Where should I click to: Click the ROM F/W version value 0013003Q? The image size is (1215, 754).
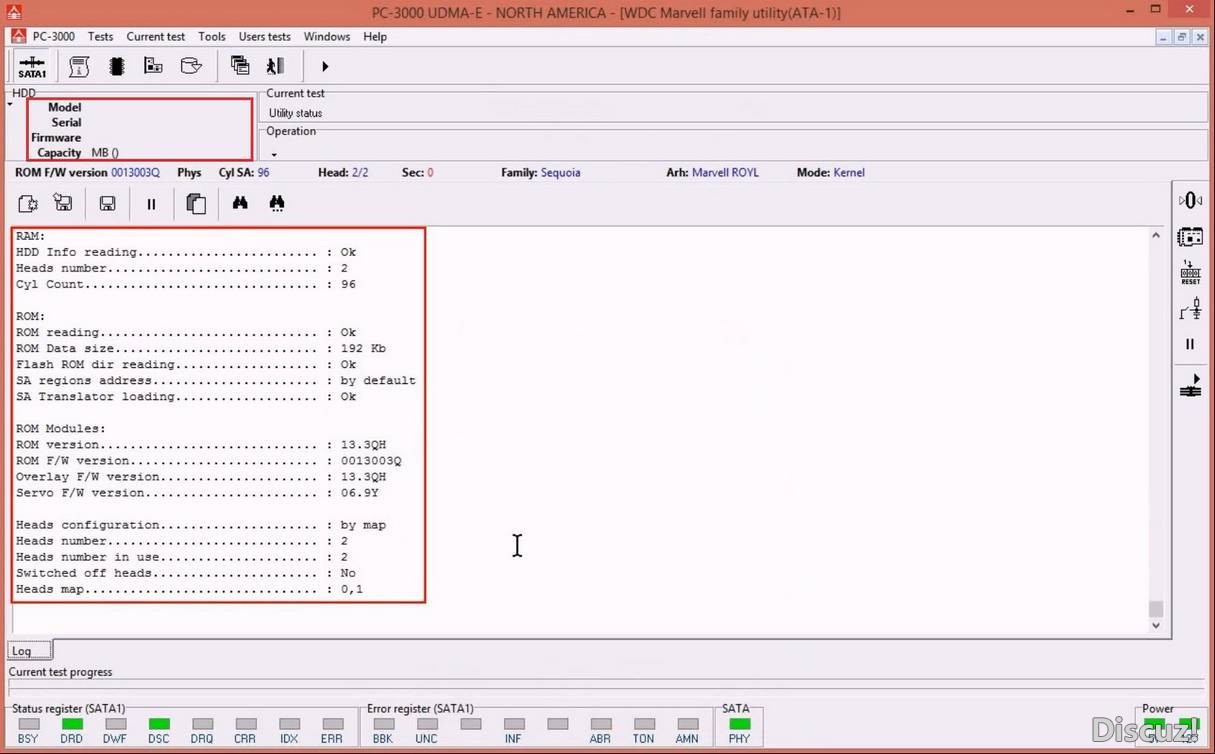(x=135, y=172)
